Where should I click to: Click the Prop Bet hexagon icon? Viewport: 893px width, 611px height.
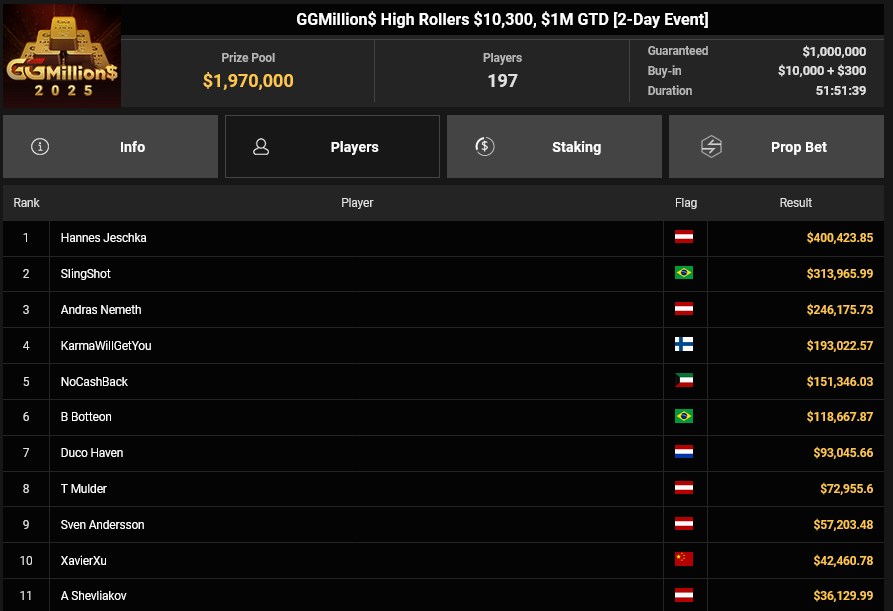point(711,147)
